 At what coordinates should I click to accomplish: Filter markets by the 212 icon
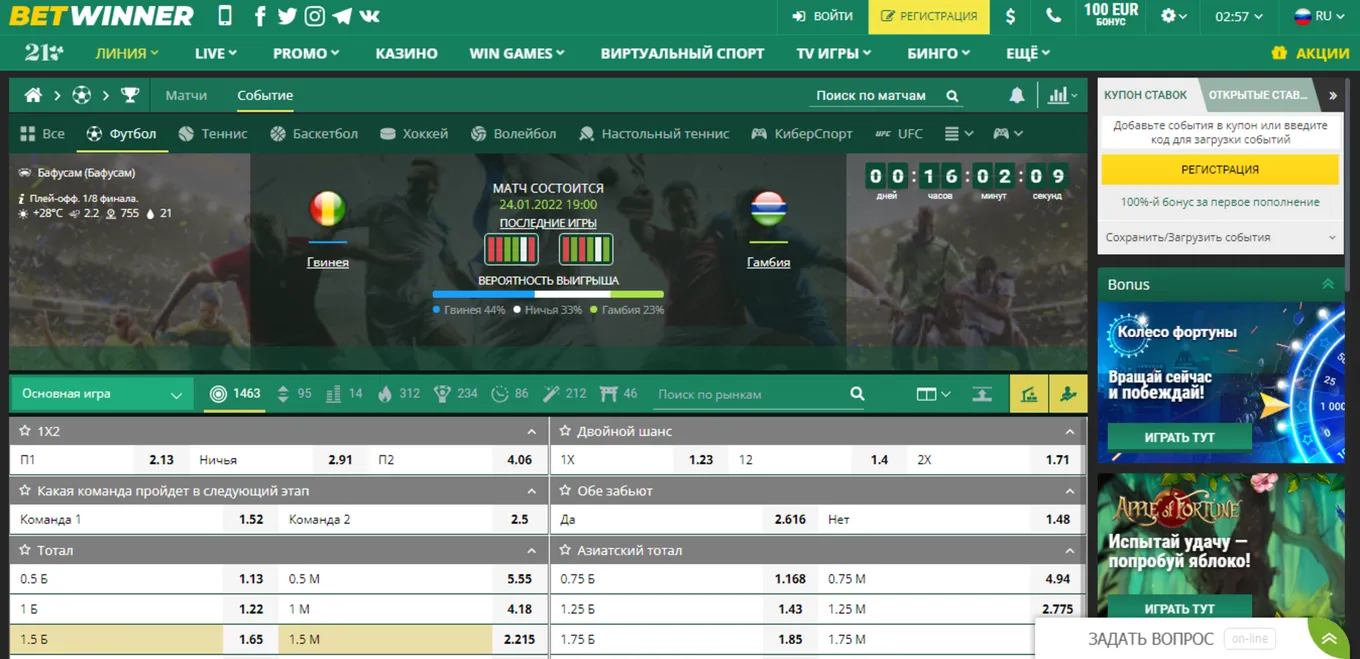click(565, 393)
